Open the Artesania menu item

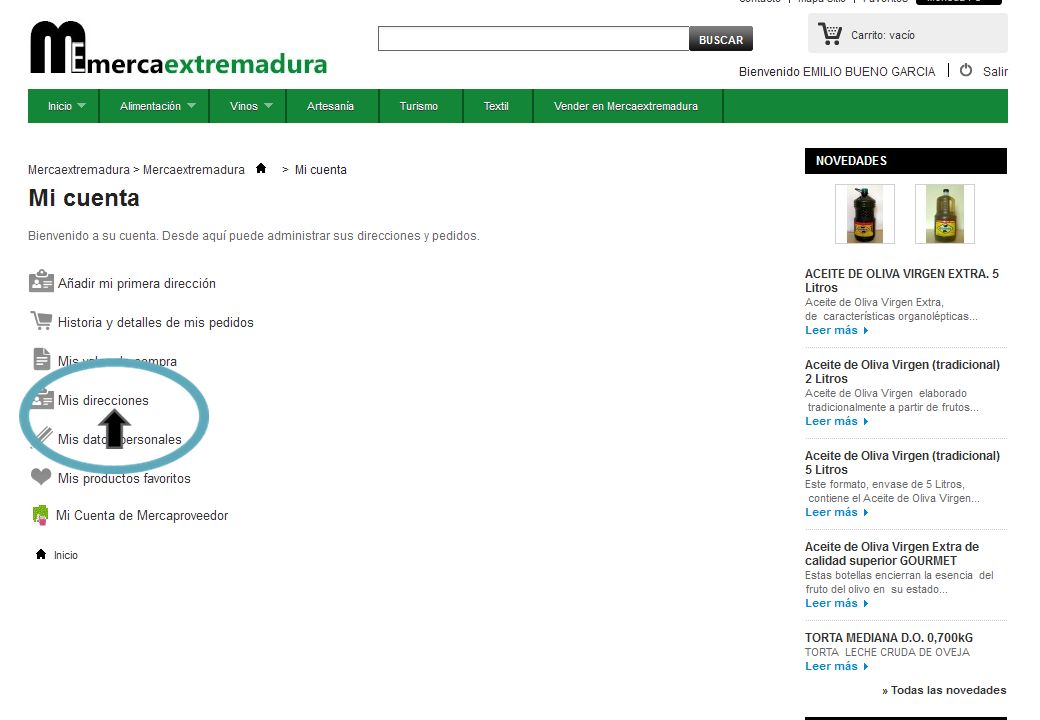[x=330, y=106]
